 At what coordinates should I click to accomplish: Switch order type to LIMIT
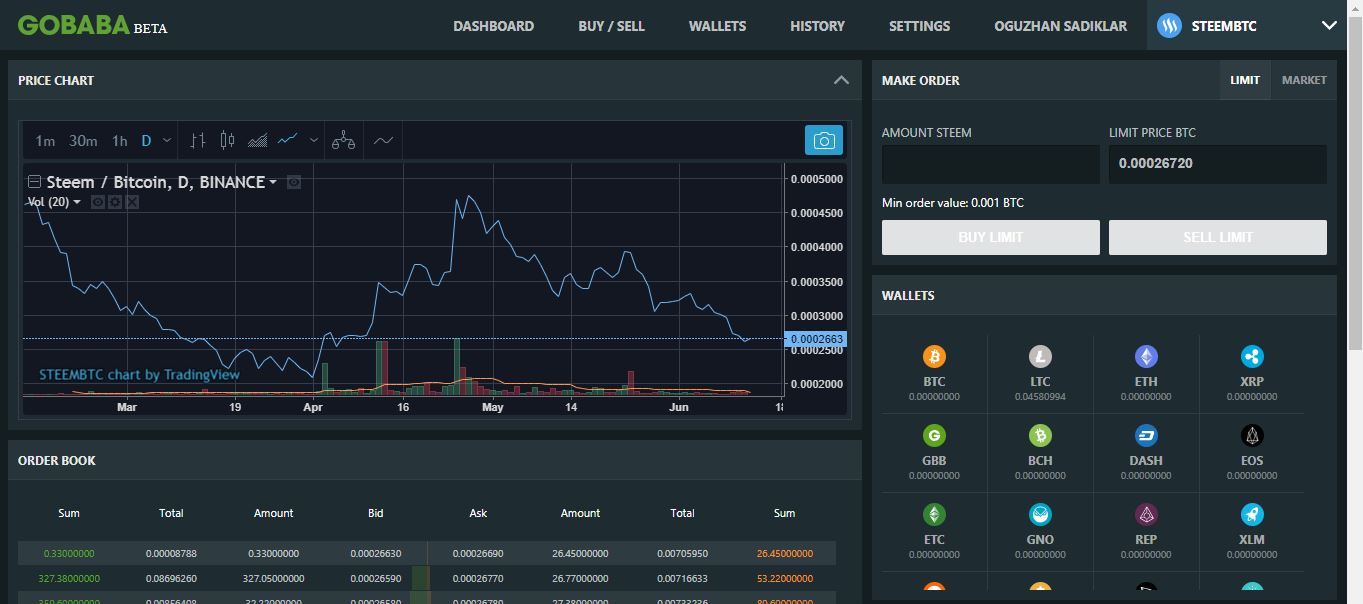(x=1245, y=80)
